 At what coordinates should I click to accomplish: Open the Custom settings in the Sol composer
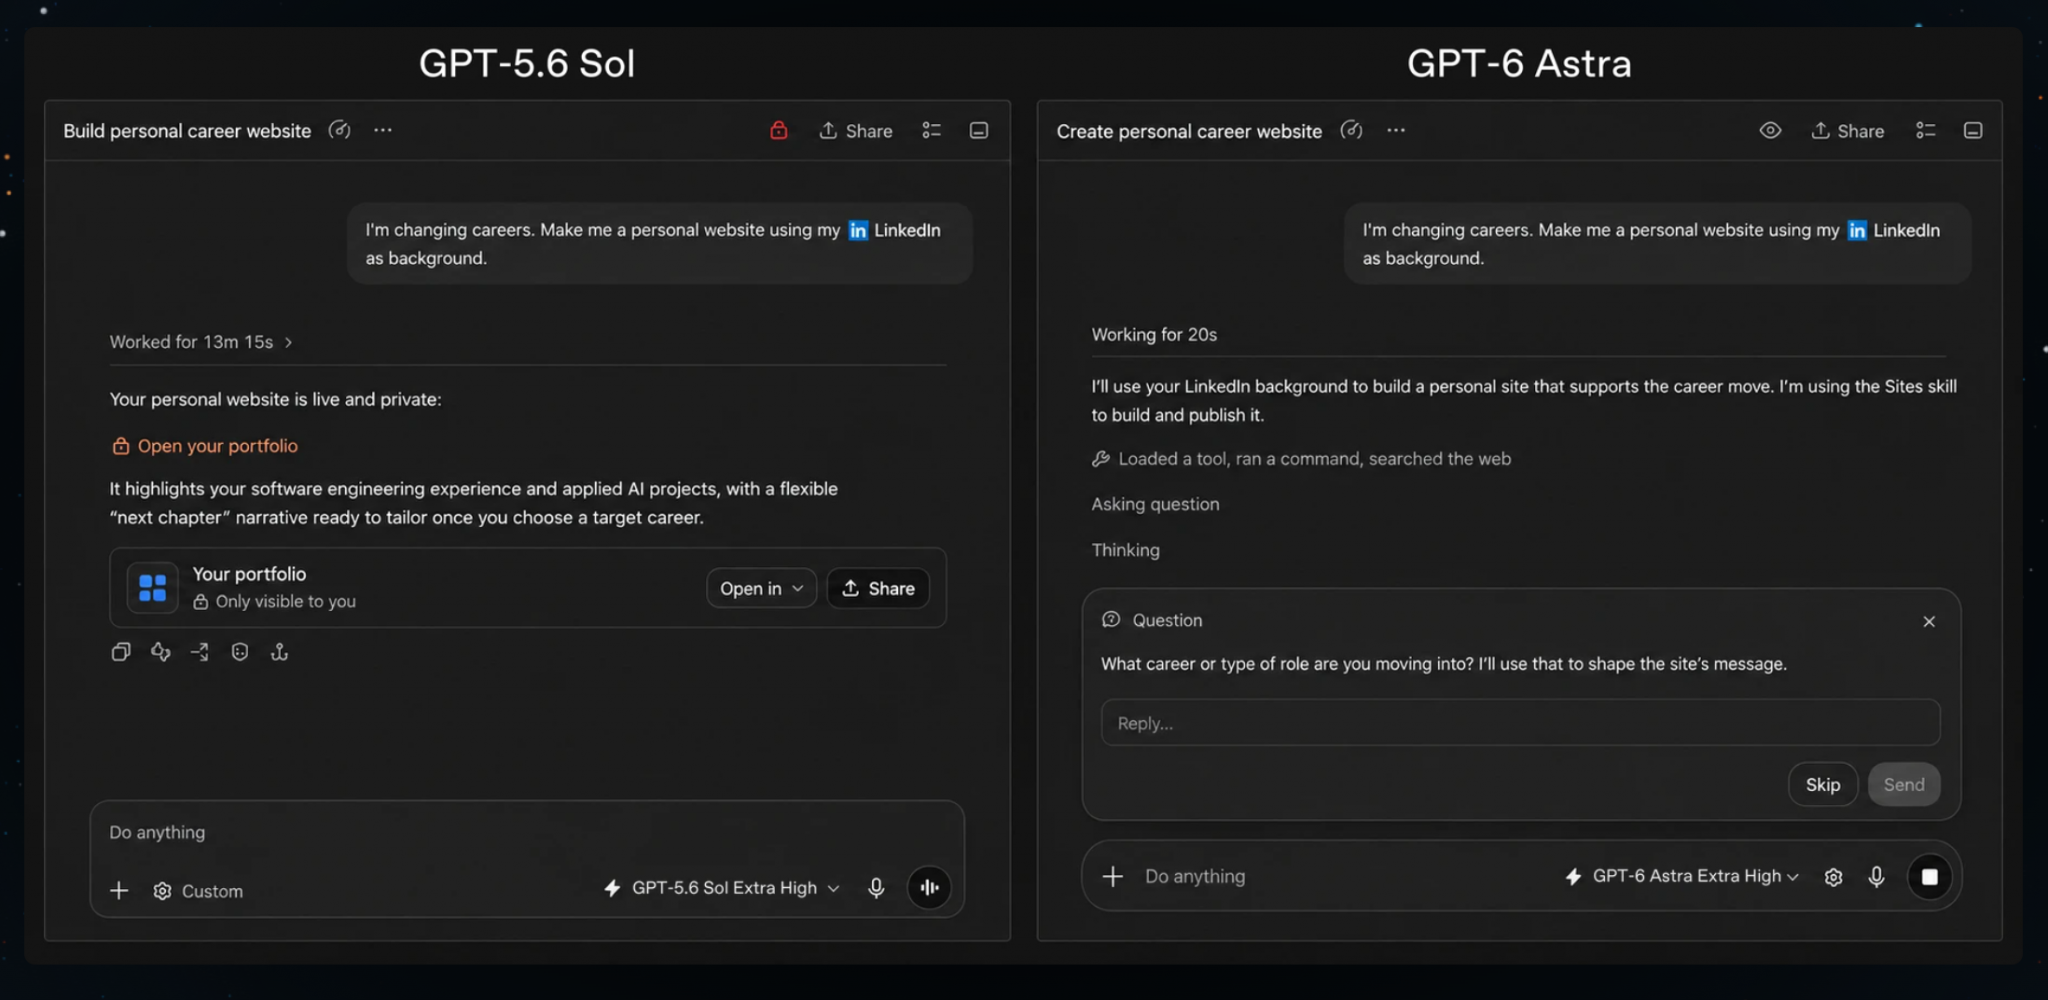[198, 891]
